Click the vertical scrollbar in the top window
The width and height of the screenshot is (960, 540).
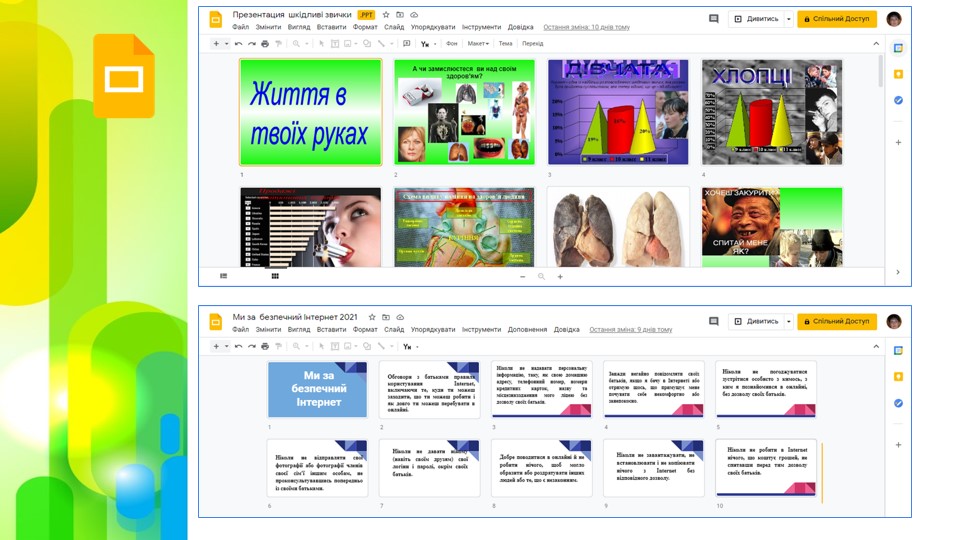click(881, 72)
